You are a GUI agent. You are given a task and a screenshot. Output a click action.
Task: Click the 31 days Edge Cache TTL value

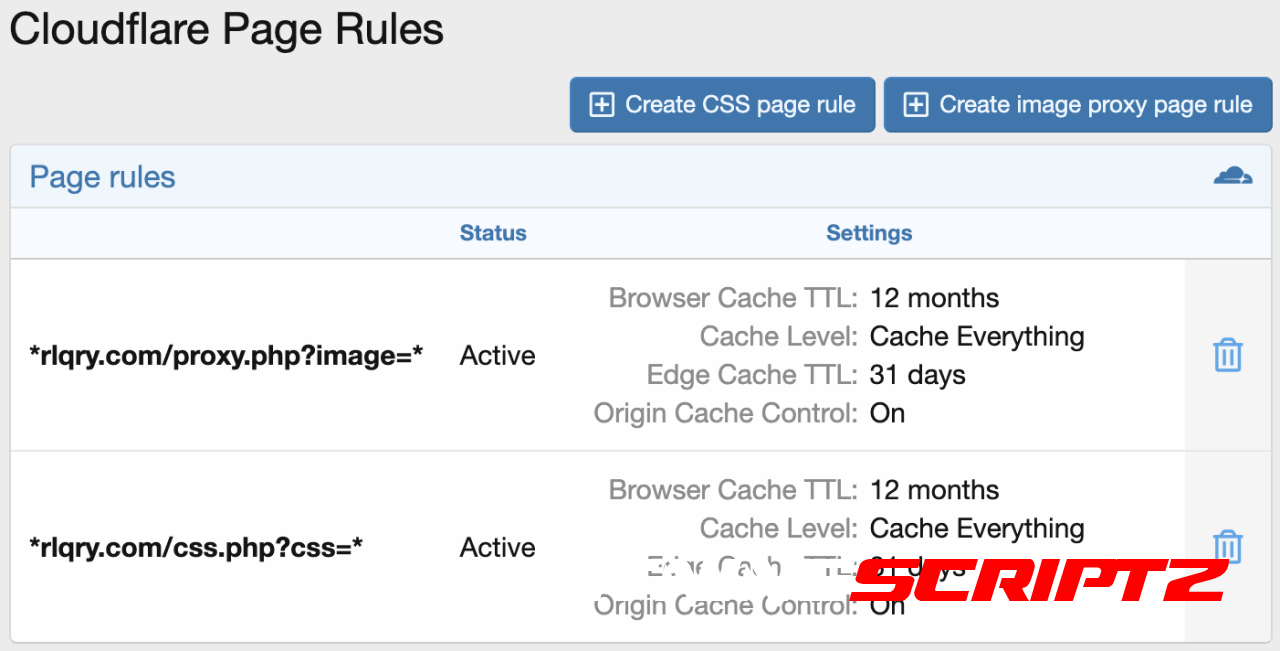tap(917, 375)
